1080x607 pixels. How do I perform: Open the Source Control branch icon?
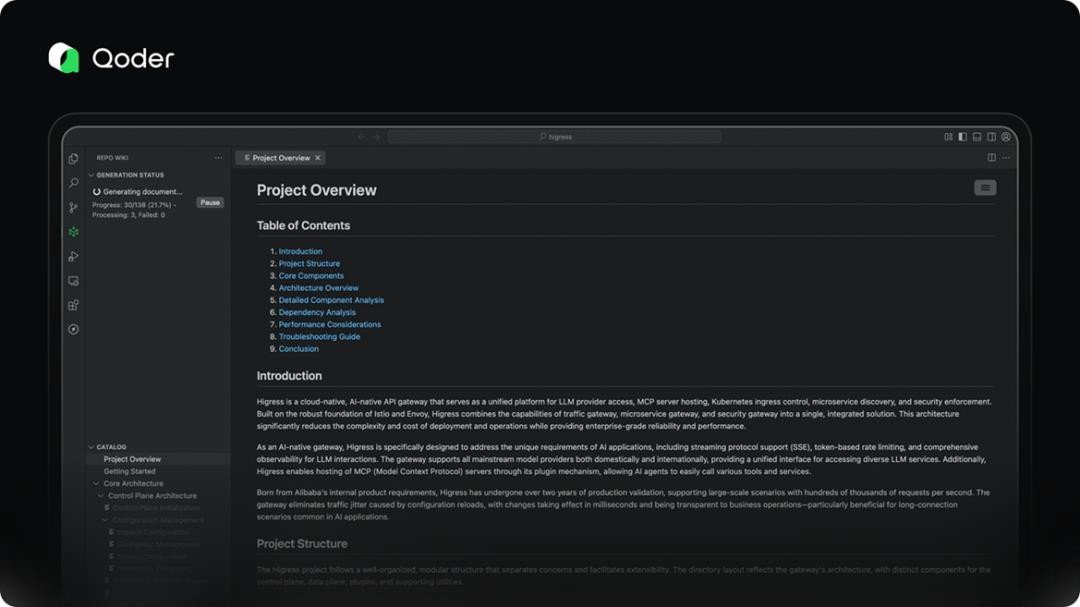point(73,207)
